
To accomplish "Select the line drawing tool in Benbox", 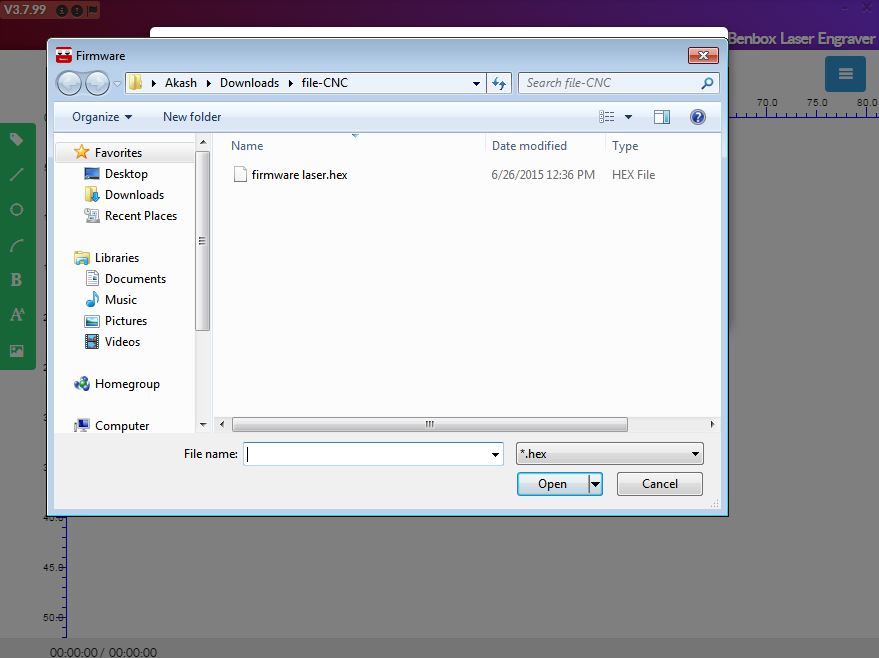I will [x=16, y=175].
